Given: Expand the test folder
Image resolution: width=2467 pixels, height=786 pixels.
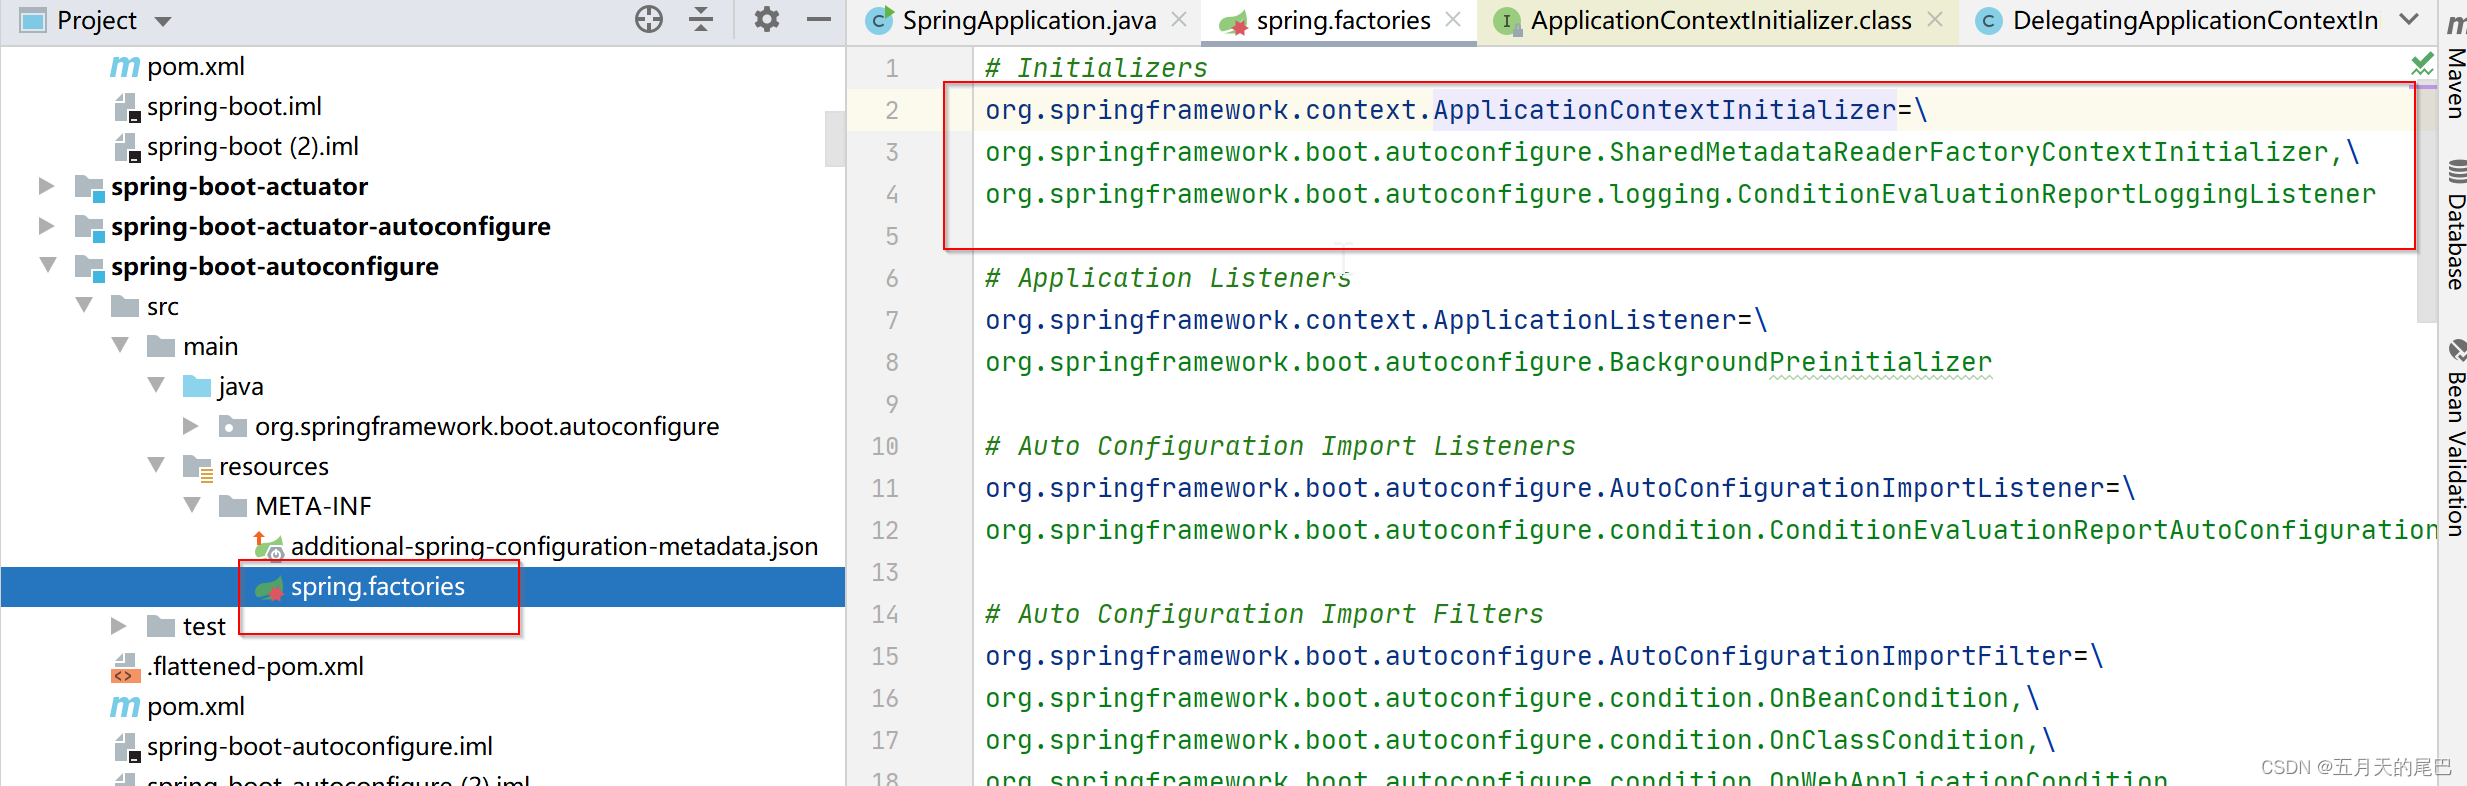Looking at the screenshot, I should pyautogui.click(x=118, y=626).
